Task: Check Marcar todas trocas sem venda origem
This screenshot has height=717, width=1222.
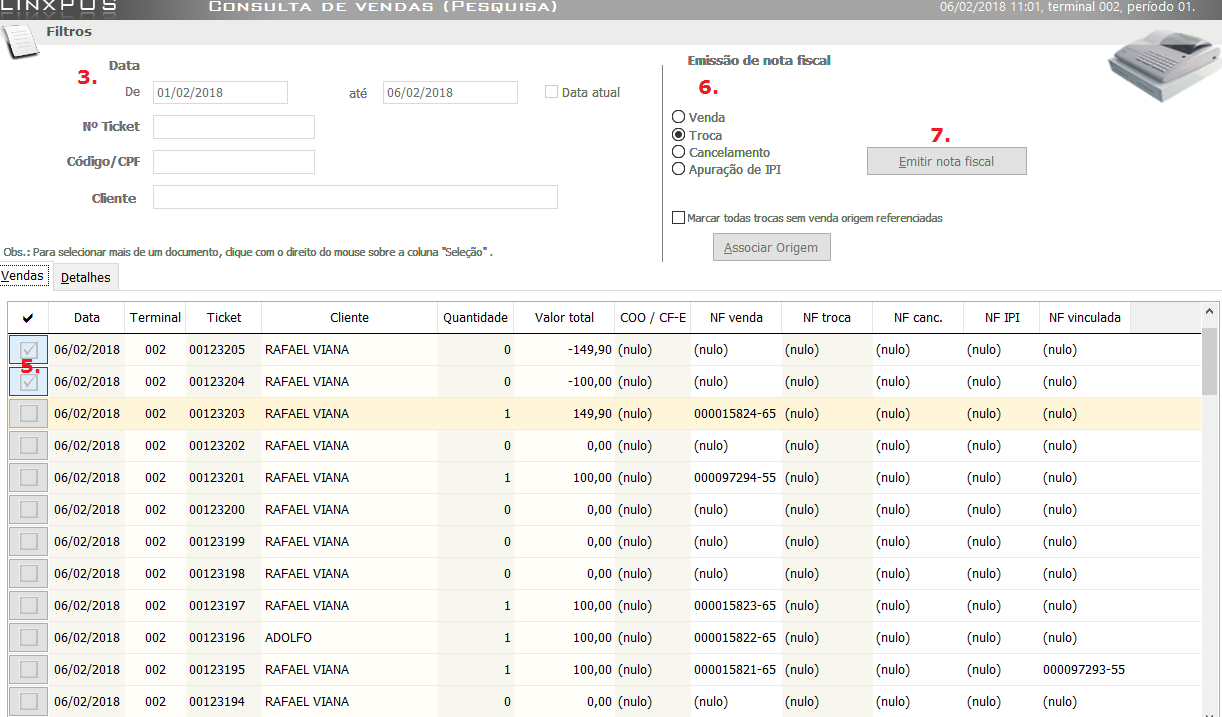Action: pyautogui.click(x=679, y=218)
